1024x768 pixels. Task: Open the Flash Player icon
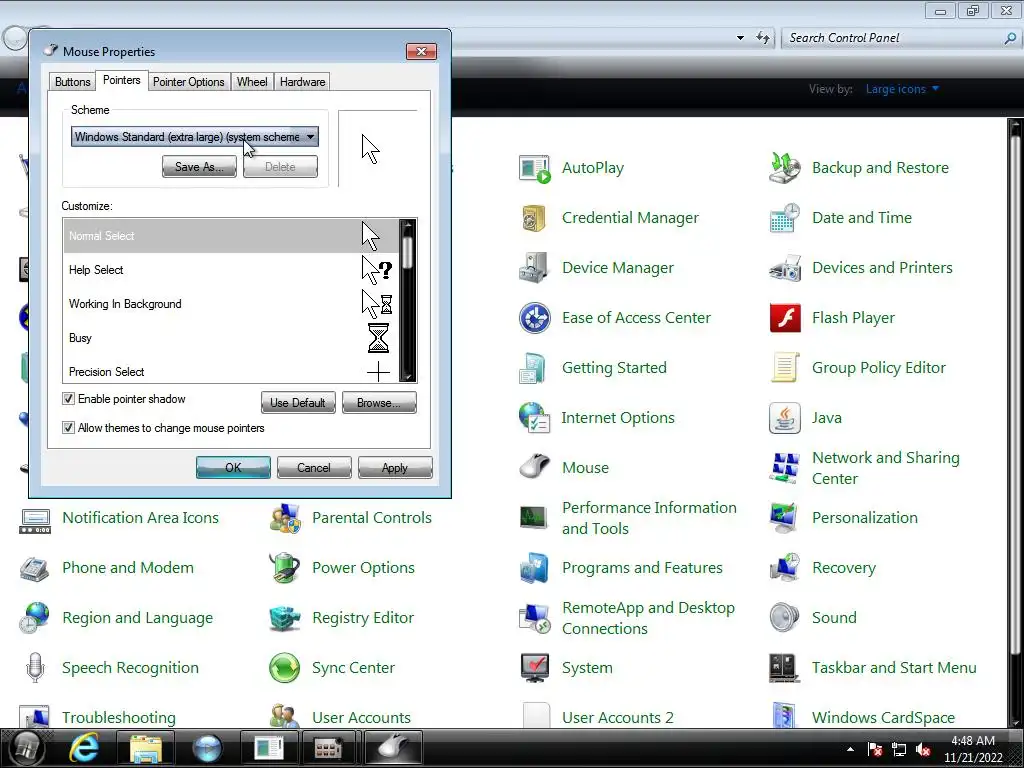(784, 318)
